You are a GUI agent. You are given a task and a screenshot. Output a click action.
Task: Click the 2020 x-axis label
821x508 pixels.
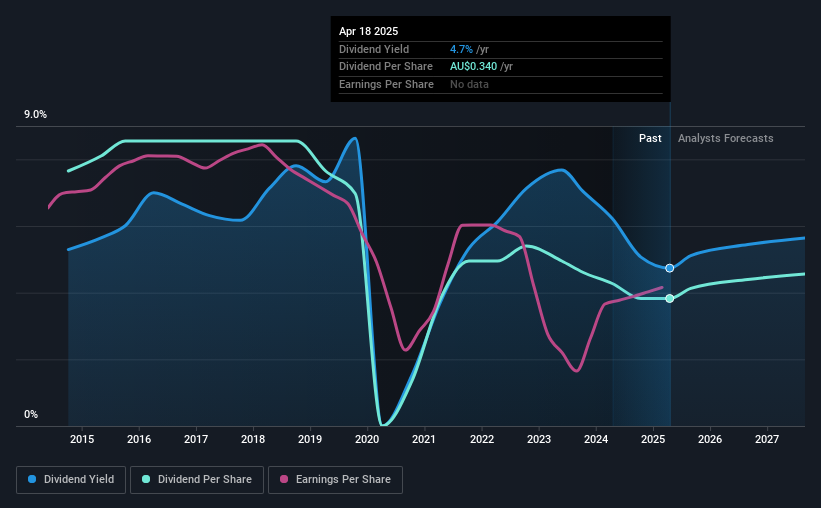point(367,439)
